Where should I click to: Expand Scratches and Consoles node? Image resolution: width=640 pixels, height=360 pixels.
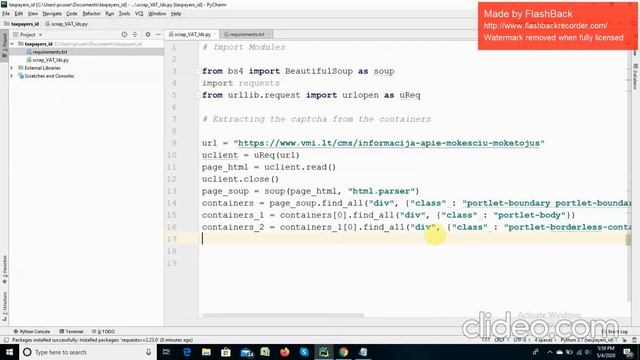12,76
